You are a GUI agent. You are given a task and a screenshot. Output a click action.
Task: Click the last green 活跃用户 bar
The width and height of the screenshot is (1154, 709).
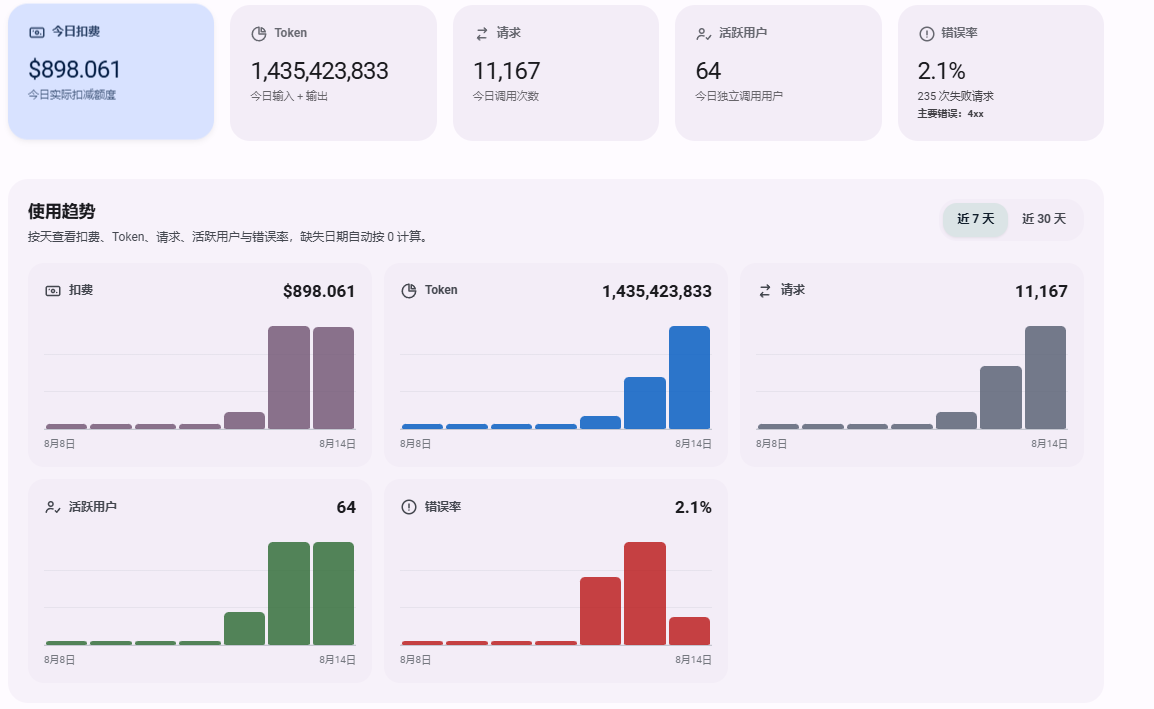[x=333, y=594]
